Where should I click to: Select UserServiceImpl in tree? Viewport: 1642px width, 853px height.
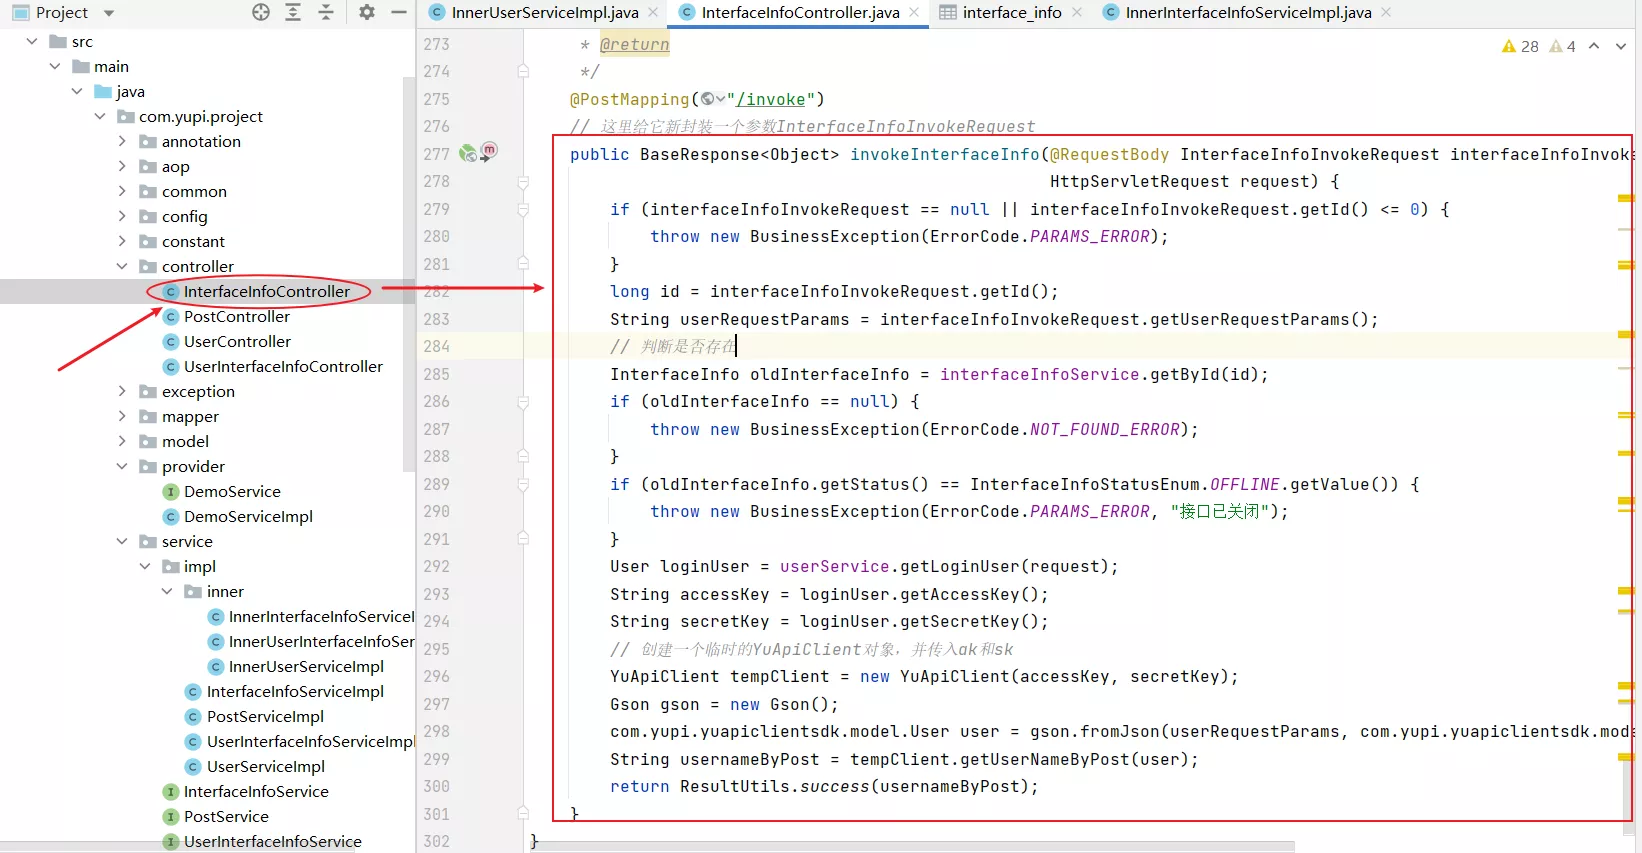click(266, 766)
